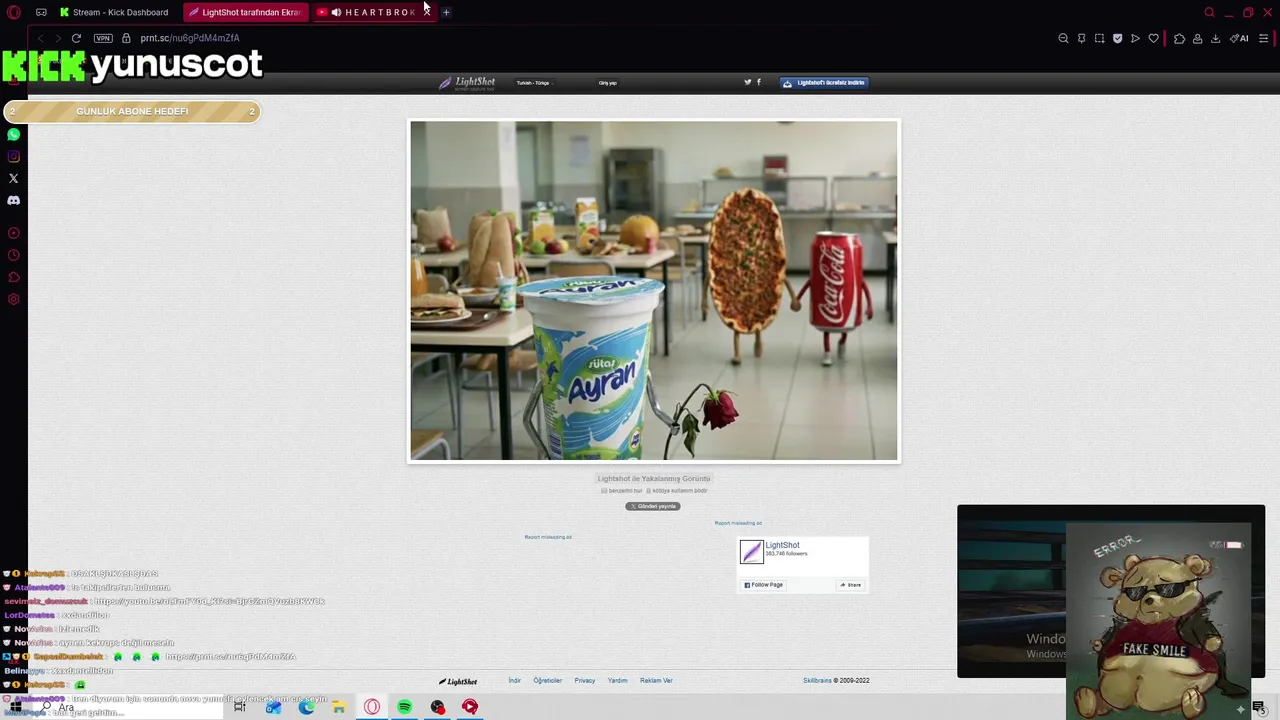Viewport: 1280px width, 720px height.
Task: Toggle the VPN badge
Action: click(103, 38)
